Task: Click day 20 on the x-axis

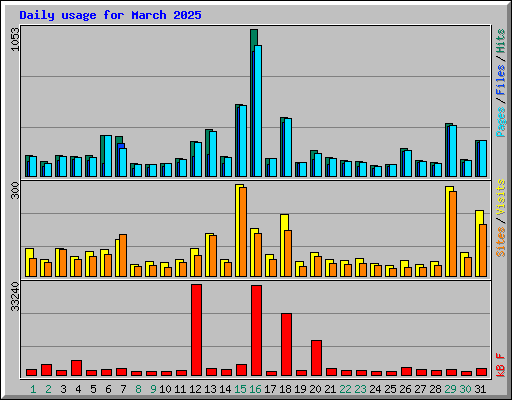Action: click(315, 389)
